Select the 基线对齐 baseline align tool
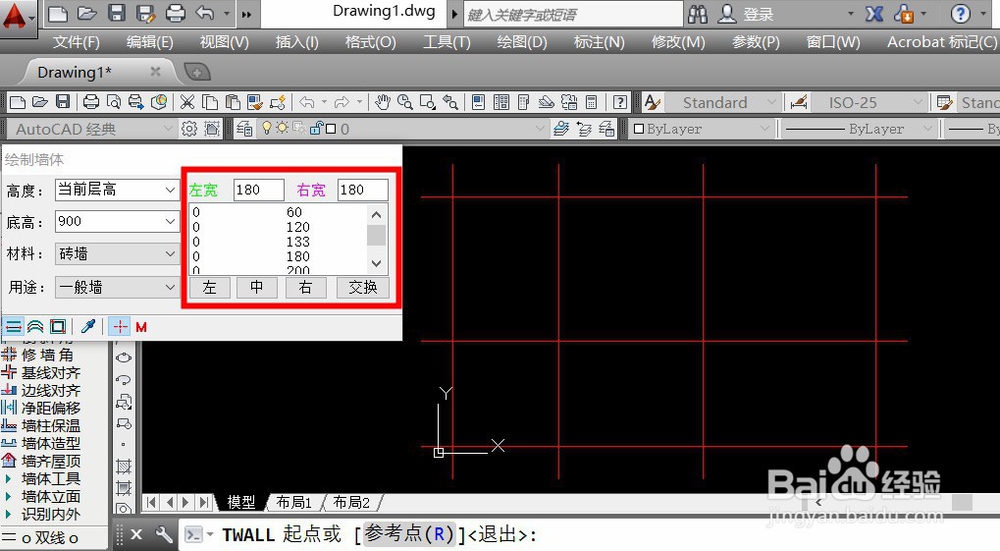The image size is (1000, 551). (42, 372)
